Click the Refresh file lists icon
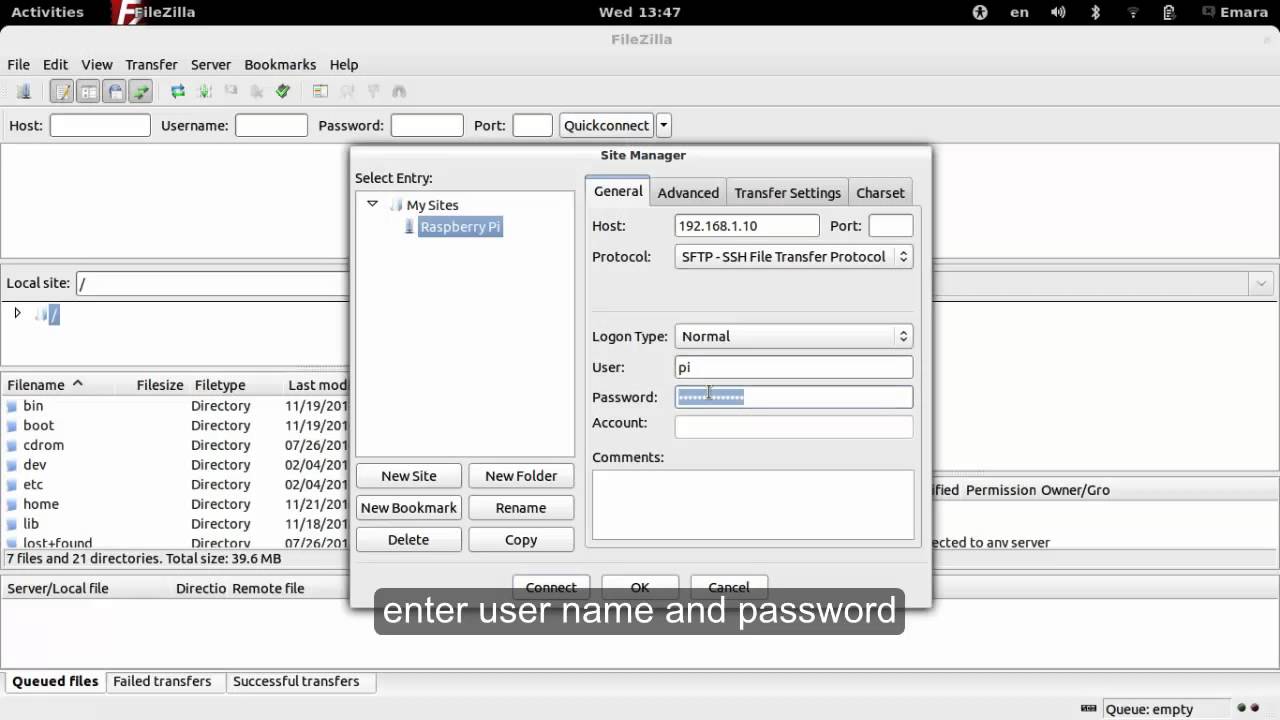 click(178, 91)
